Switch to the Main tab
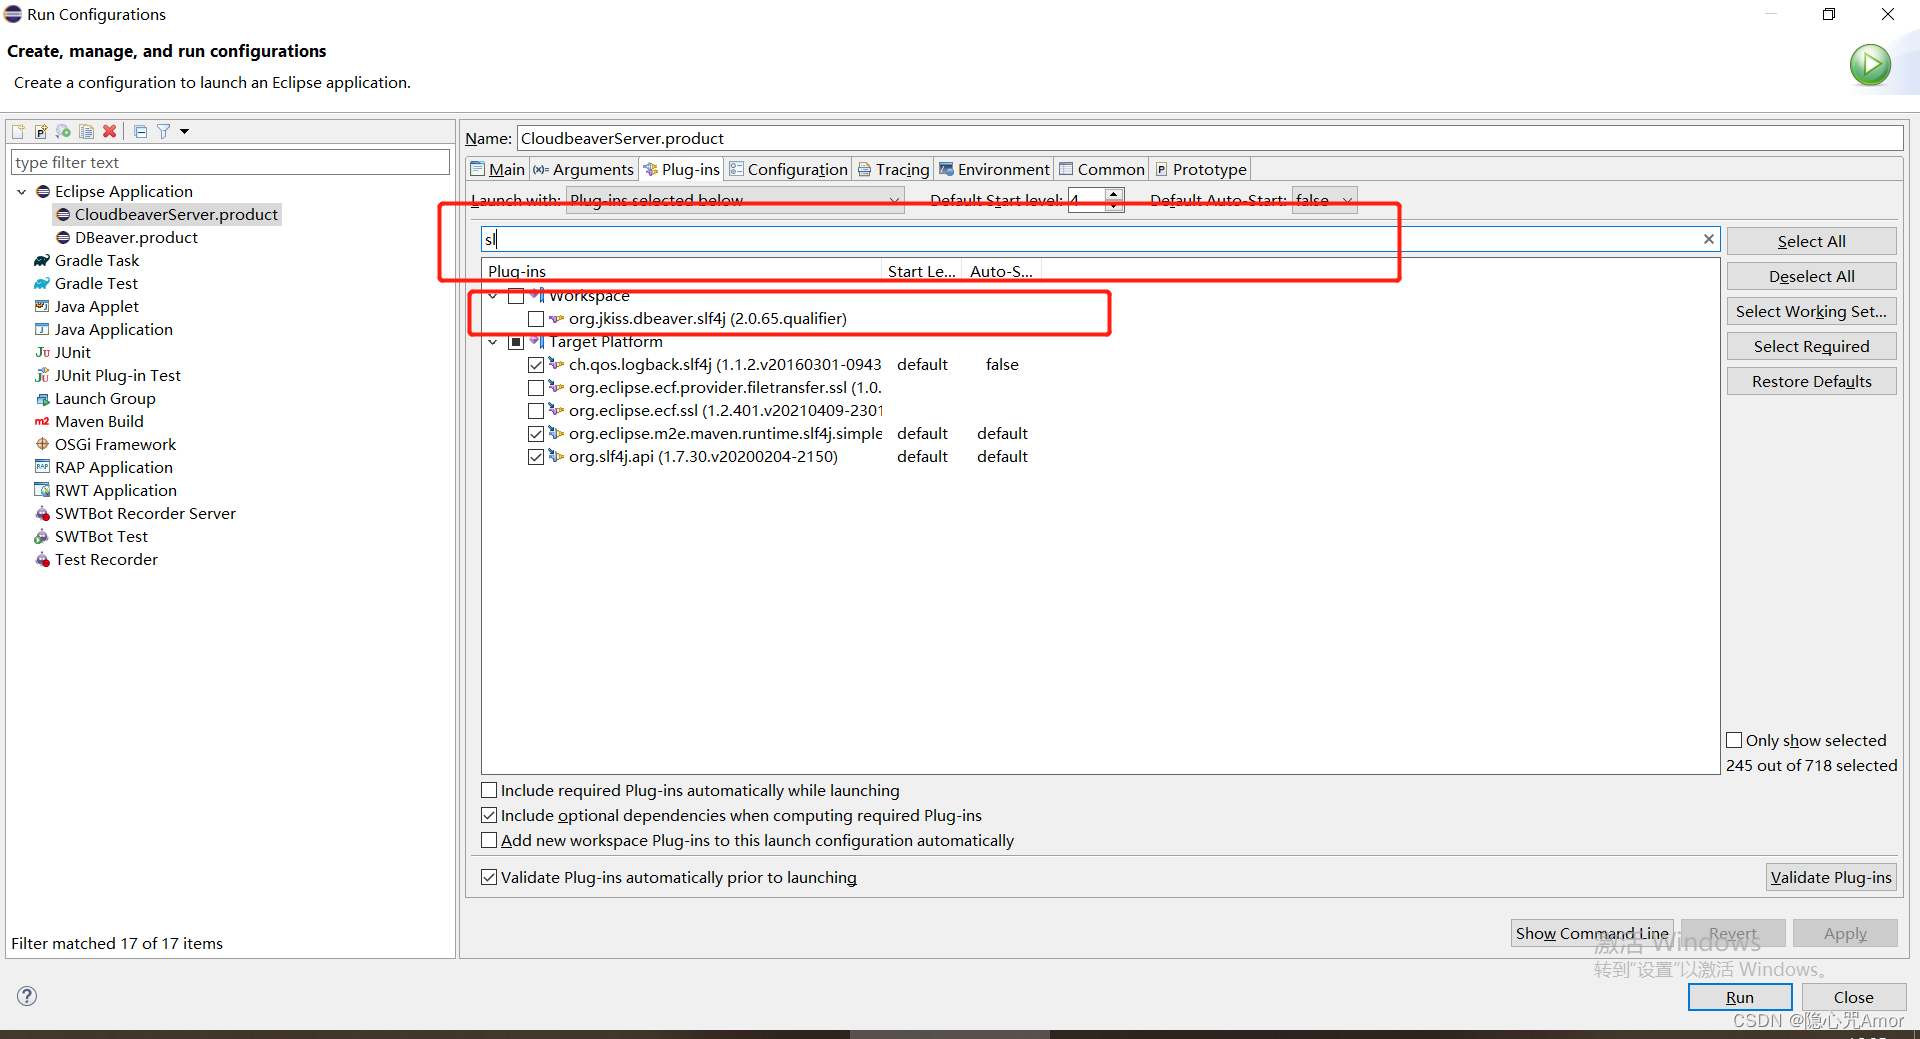 pos(498,169)
